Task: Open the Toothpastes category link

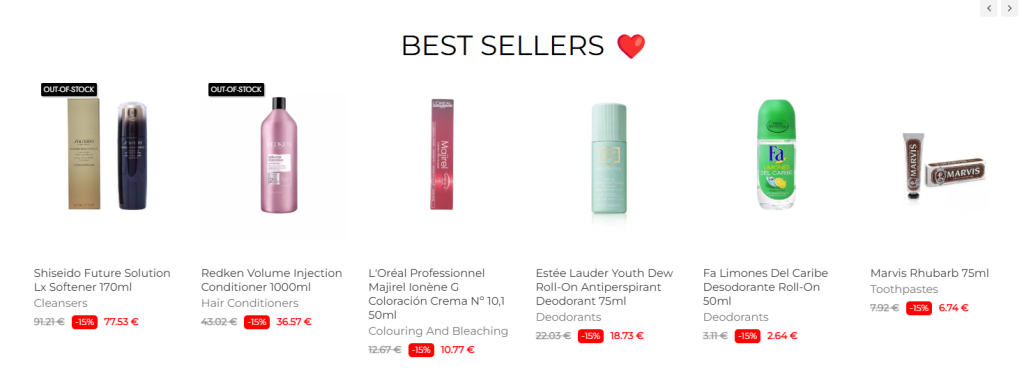Action: tap(904, 289)
